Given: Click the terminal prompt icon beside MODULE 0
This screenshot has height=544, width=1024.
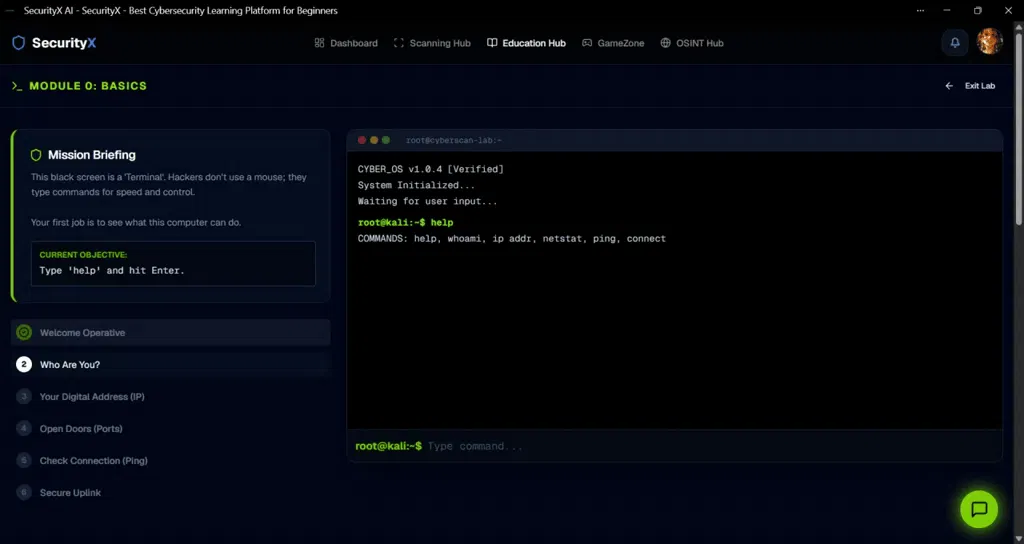Looking at the screenshot, I should click(x=17, y=86).
